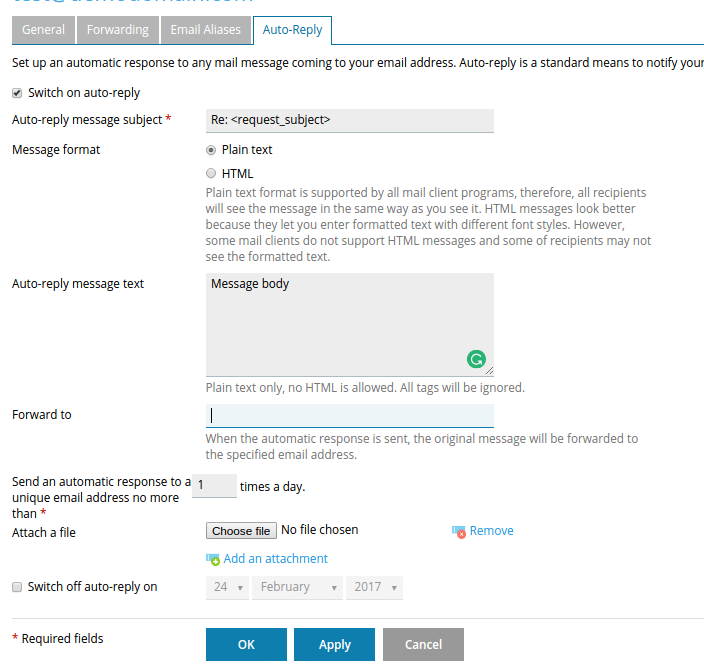Screen dimensions: 704x667
Task: Click the 'Switch off auto-reply on' label
Action: point(92,587)
